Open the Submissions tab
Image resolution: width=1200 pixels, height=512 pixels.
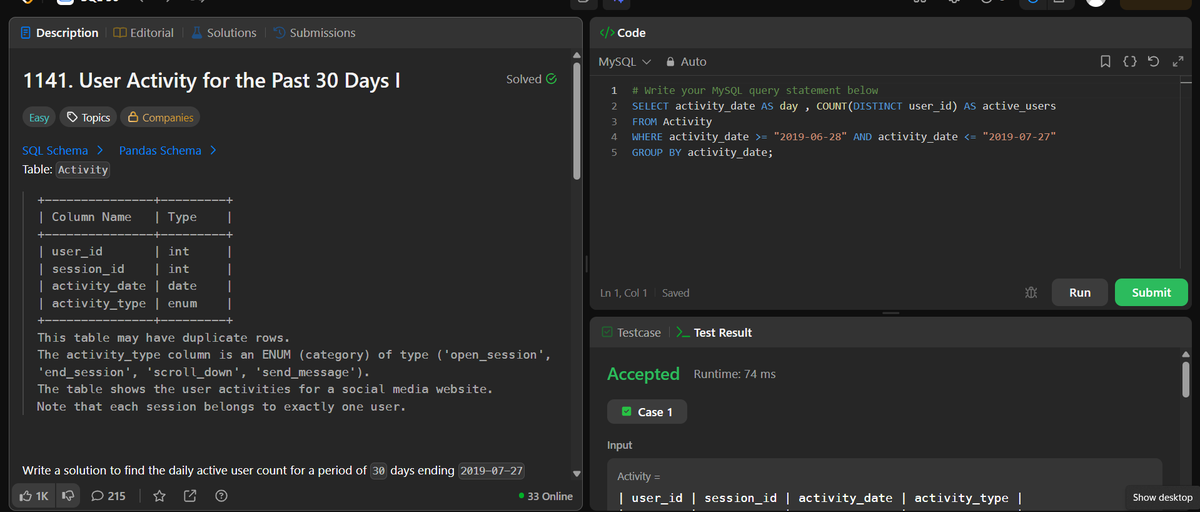coord(314,33)
